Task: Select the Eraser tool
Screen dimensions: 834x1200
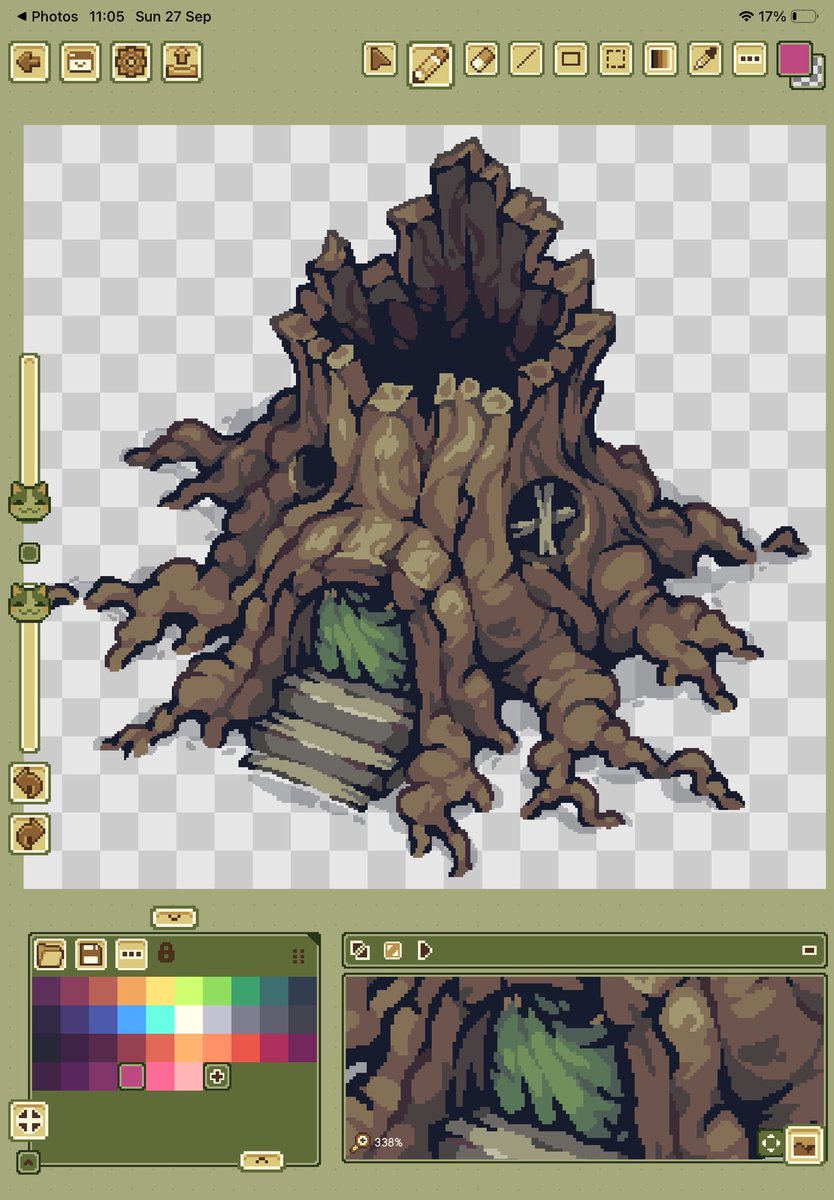Action: coord(481,60)
